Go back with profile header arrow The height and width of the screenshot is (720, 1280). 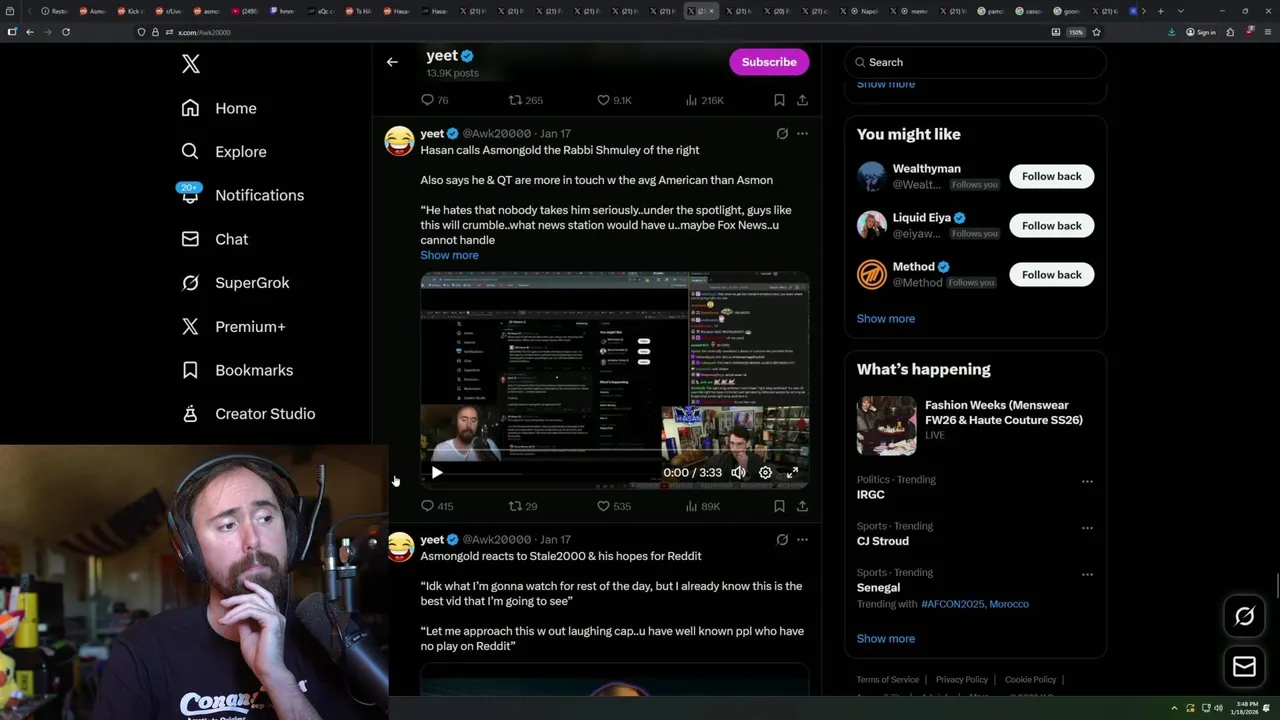coord(392,62)
